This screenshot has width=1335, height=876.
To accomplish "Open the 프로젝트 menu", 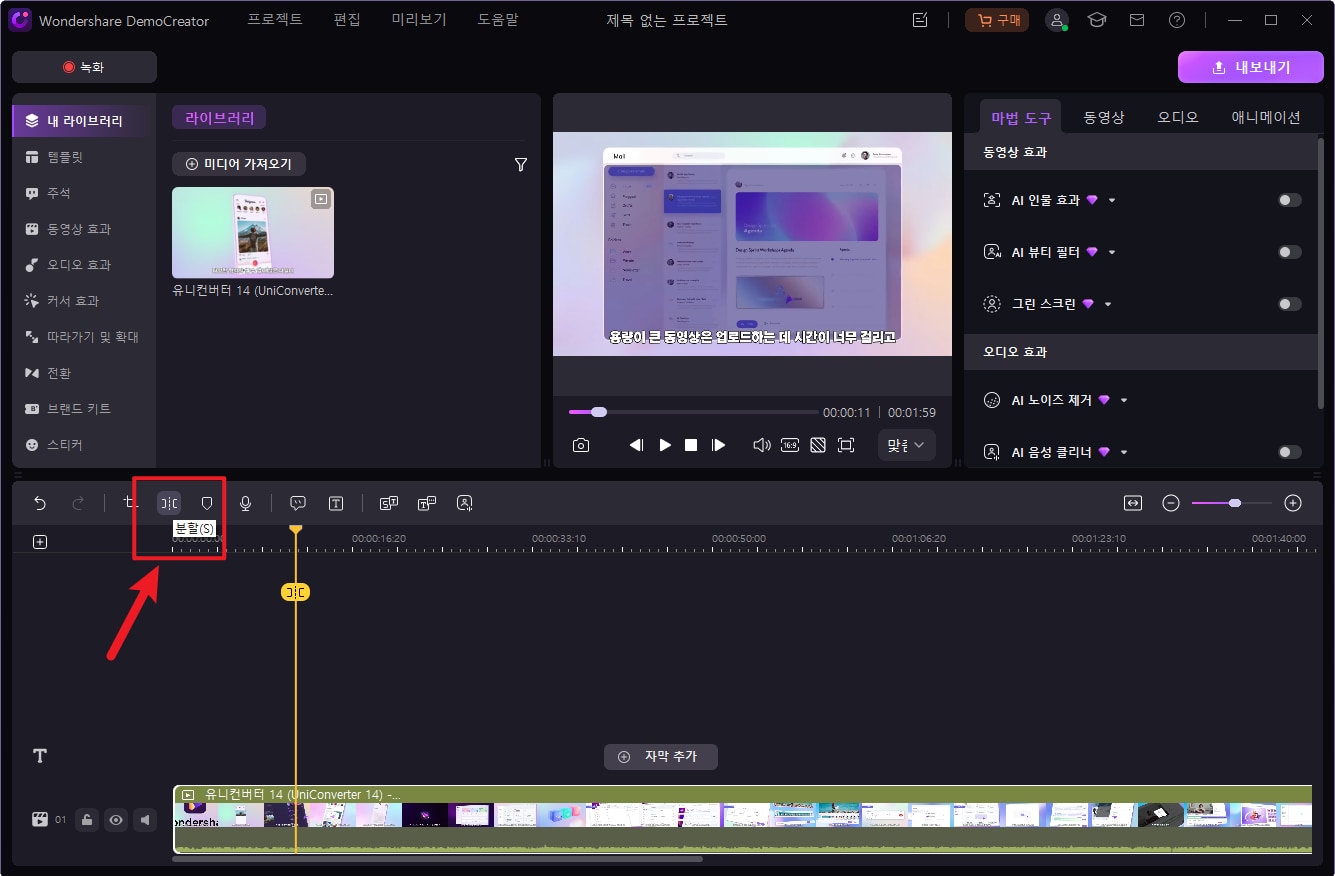I will point(275,20).
